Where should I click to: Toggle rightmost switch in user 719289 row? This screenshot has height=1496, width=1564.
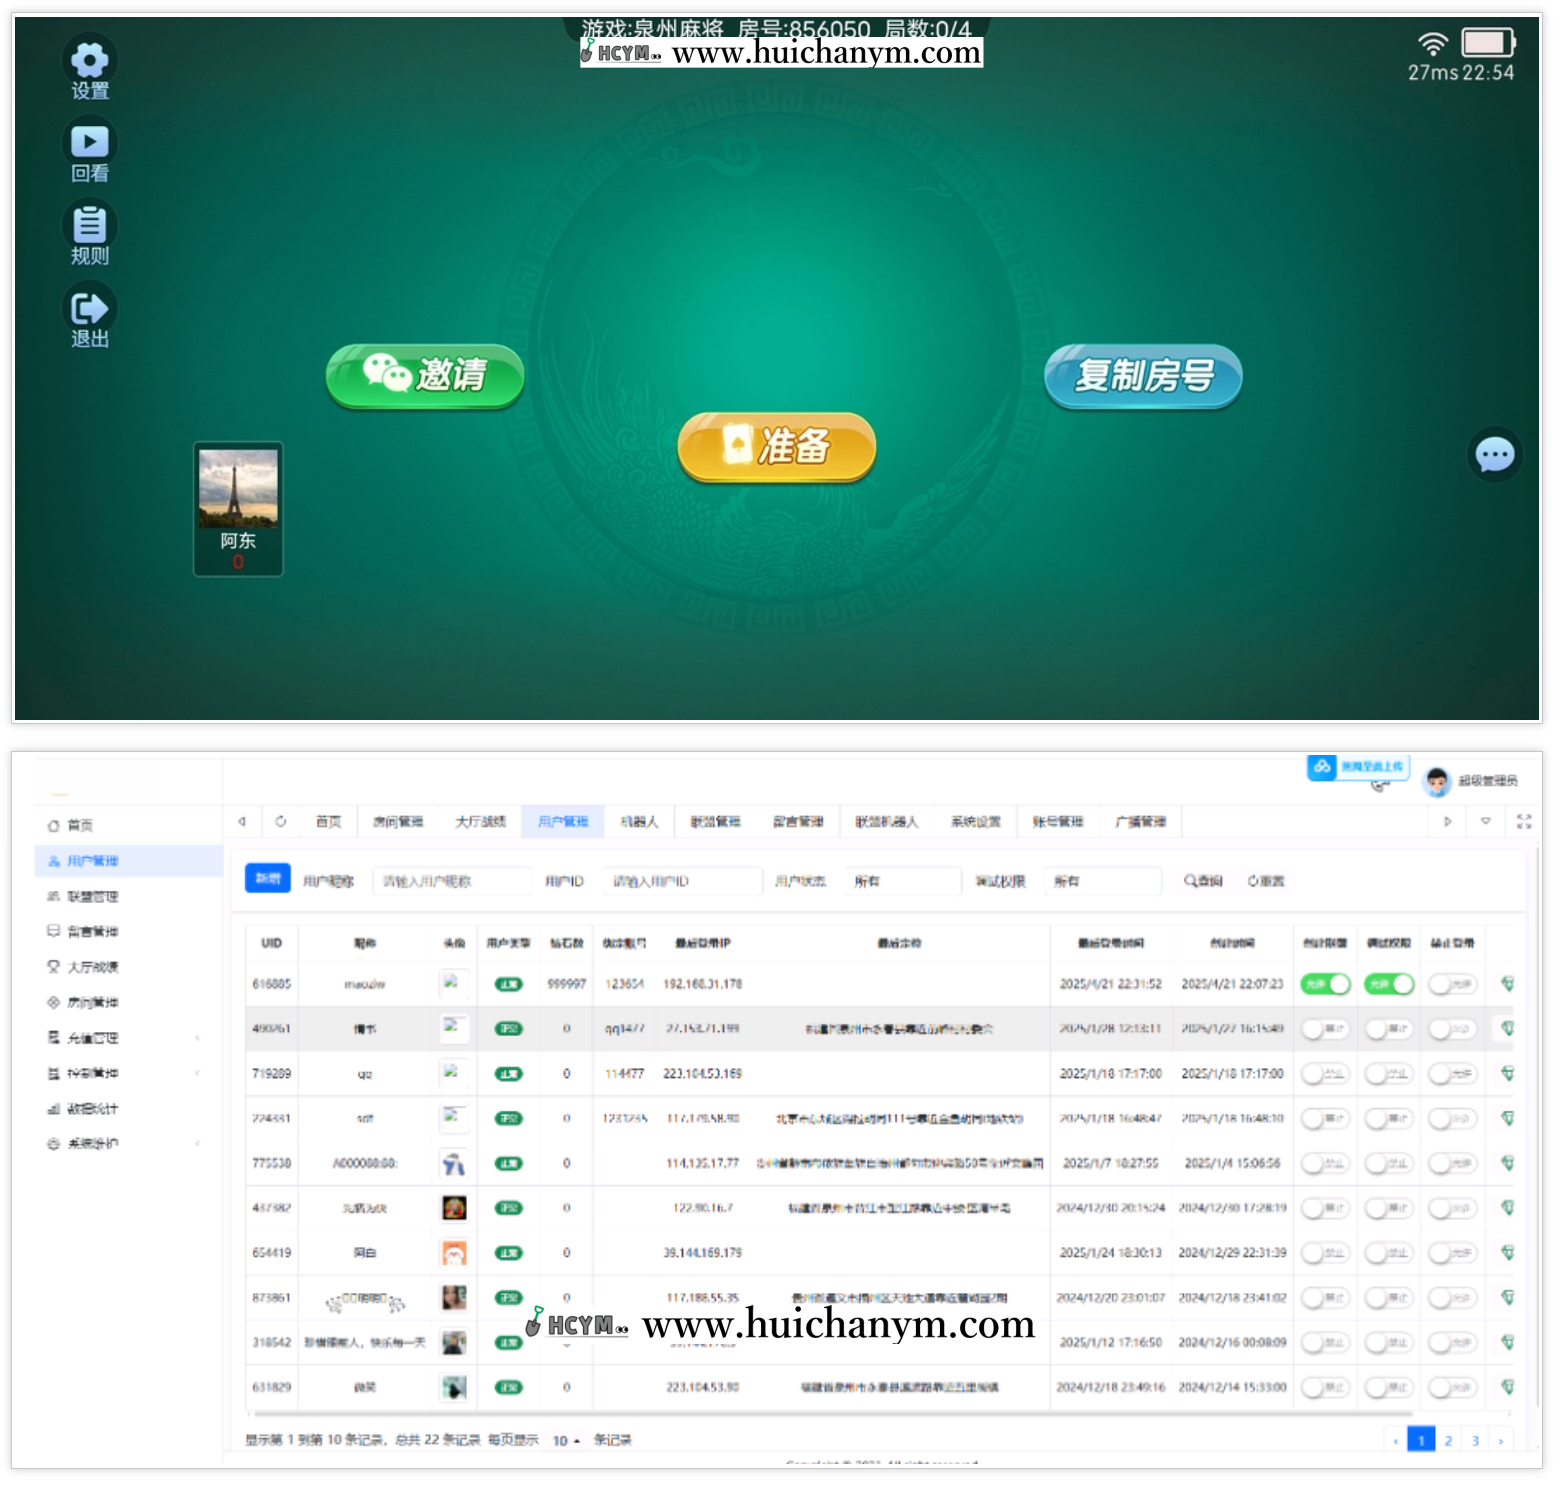click(1452, 1074)
